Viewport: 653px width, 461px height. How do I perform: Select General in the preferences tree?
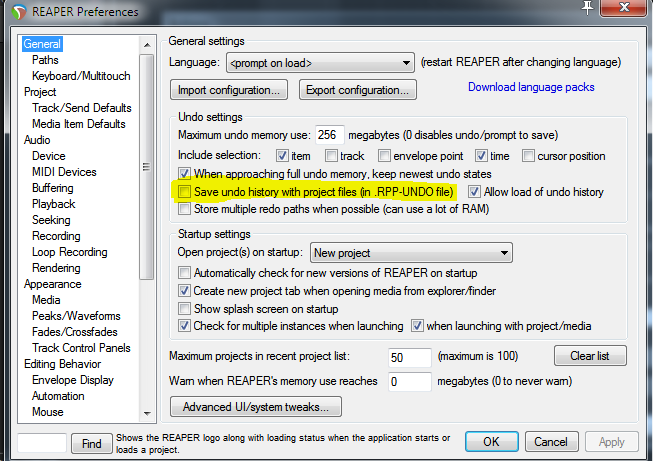click(42, 44)
